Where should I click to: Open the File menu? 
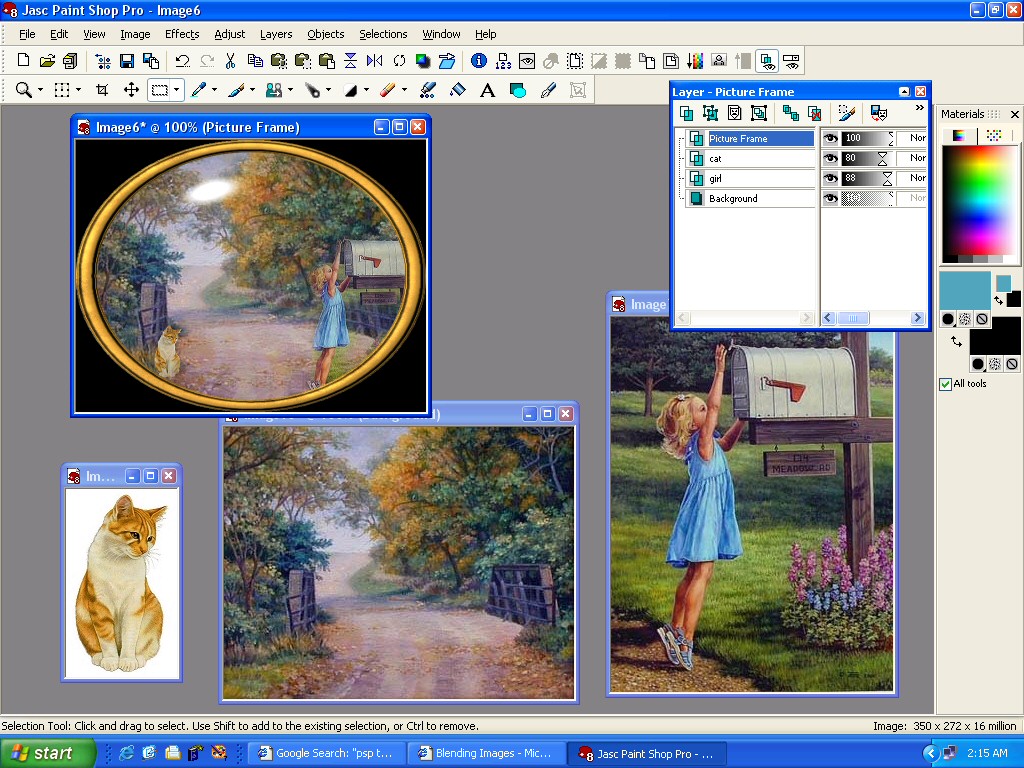(27, 34)
